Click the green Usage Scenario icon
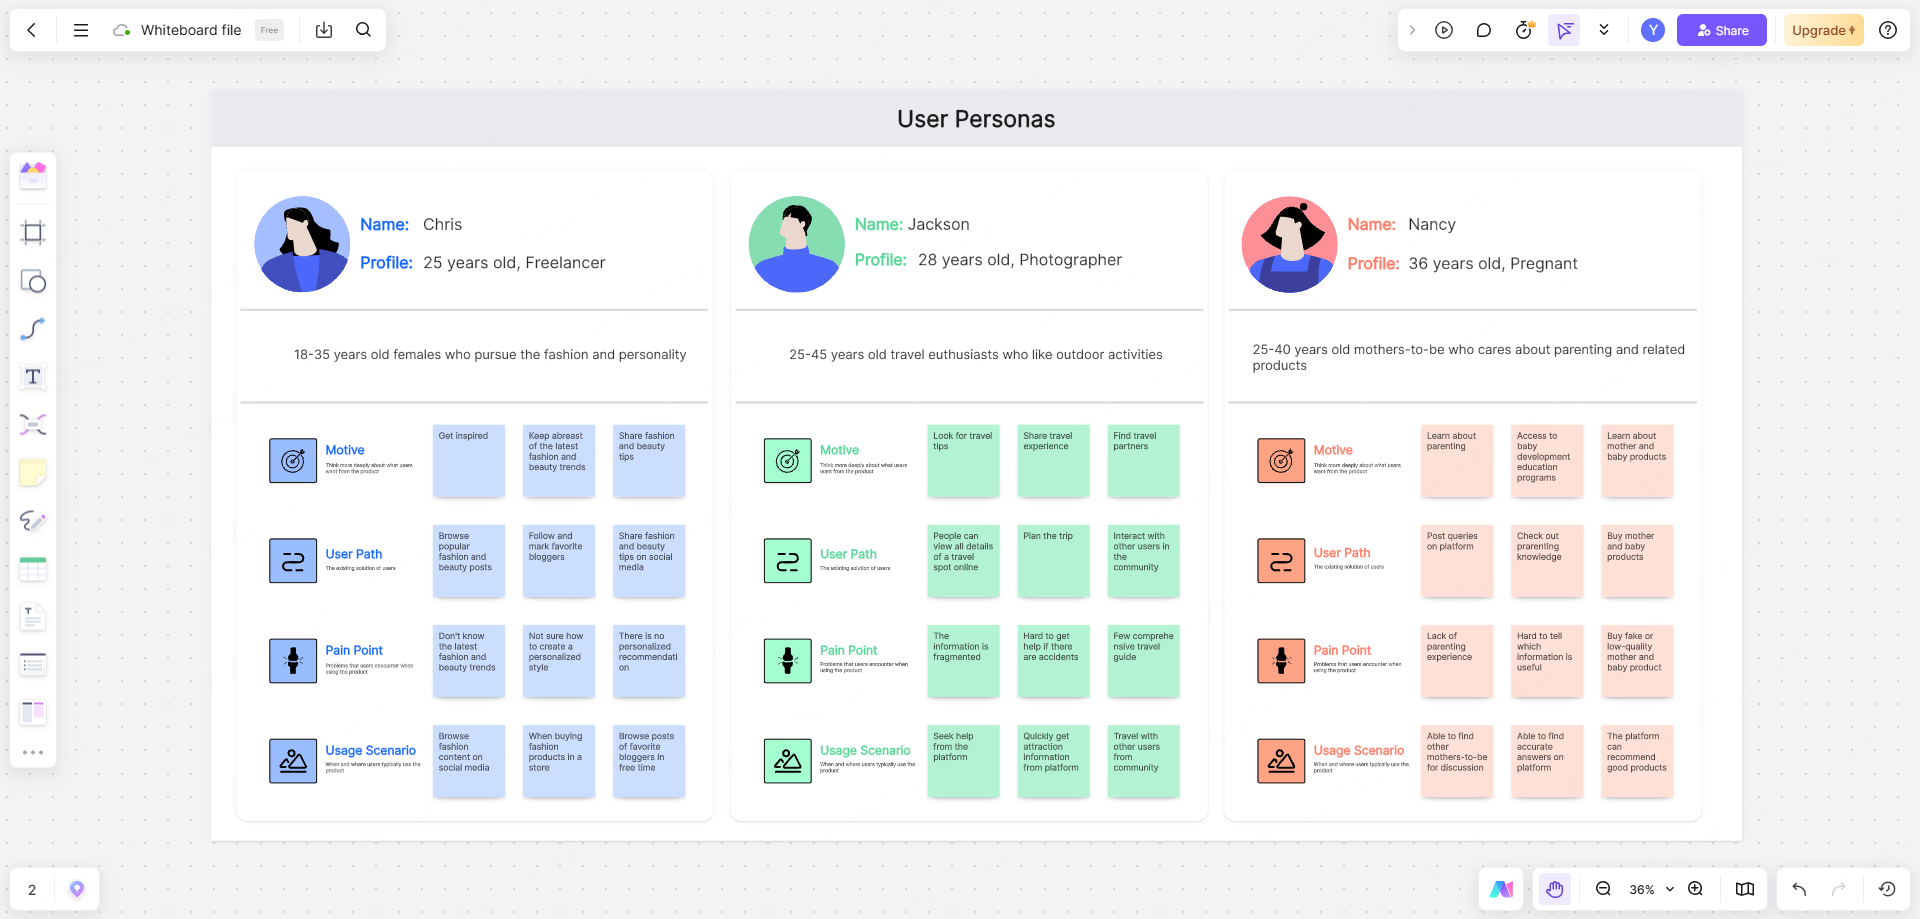Image resolution: width=1920 pixels, height=919 pixels. point(788,761)
